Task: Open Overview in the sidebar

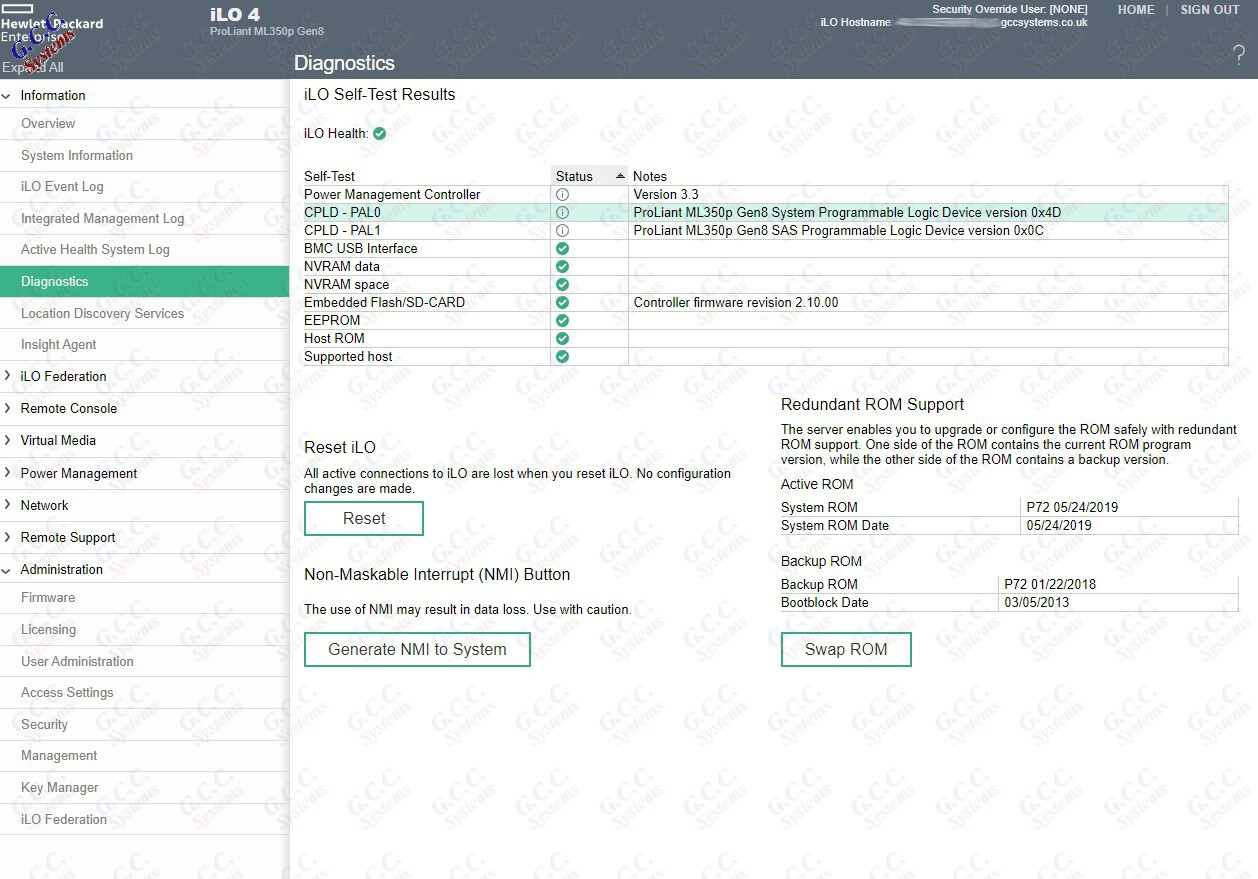Action: pyautogui.click(x=48, y=124)
